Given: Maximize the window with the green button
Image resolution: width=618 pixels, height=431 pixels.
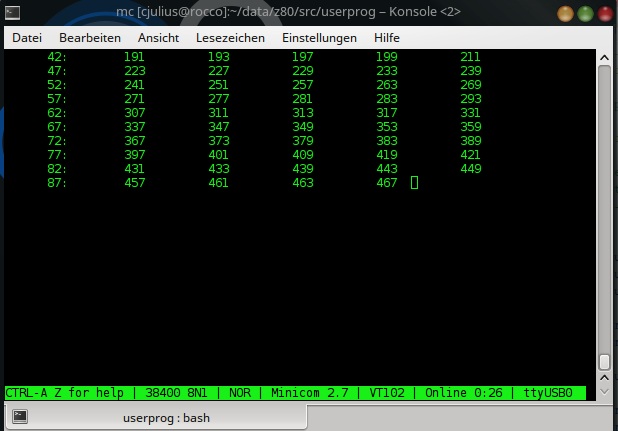Looking at the screenshot, I should tap(585, 14).
